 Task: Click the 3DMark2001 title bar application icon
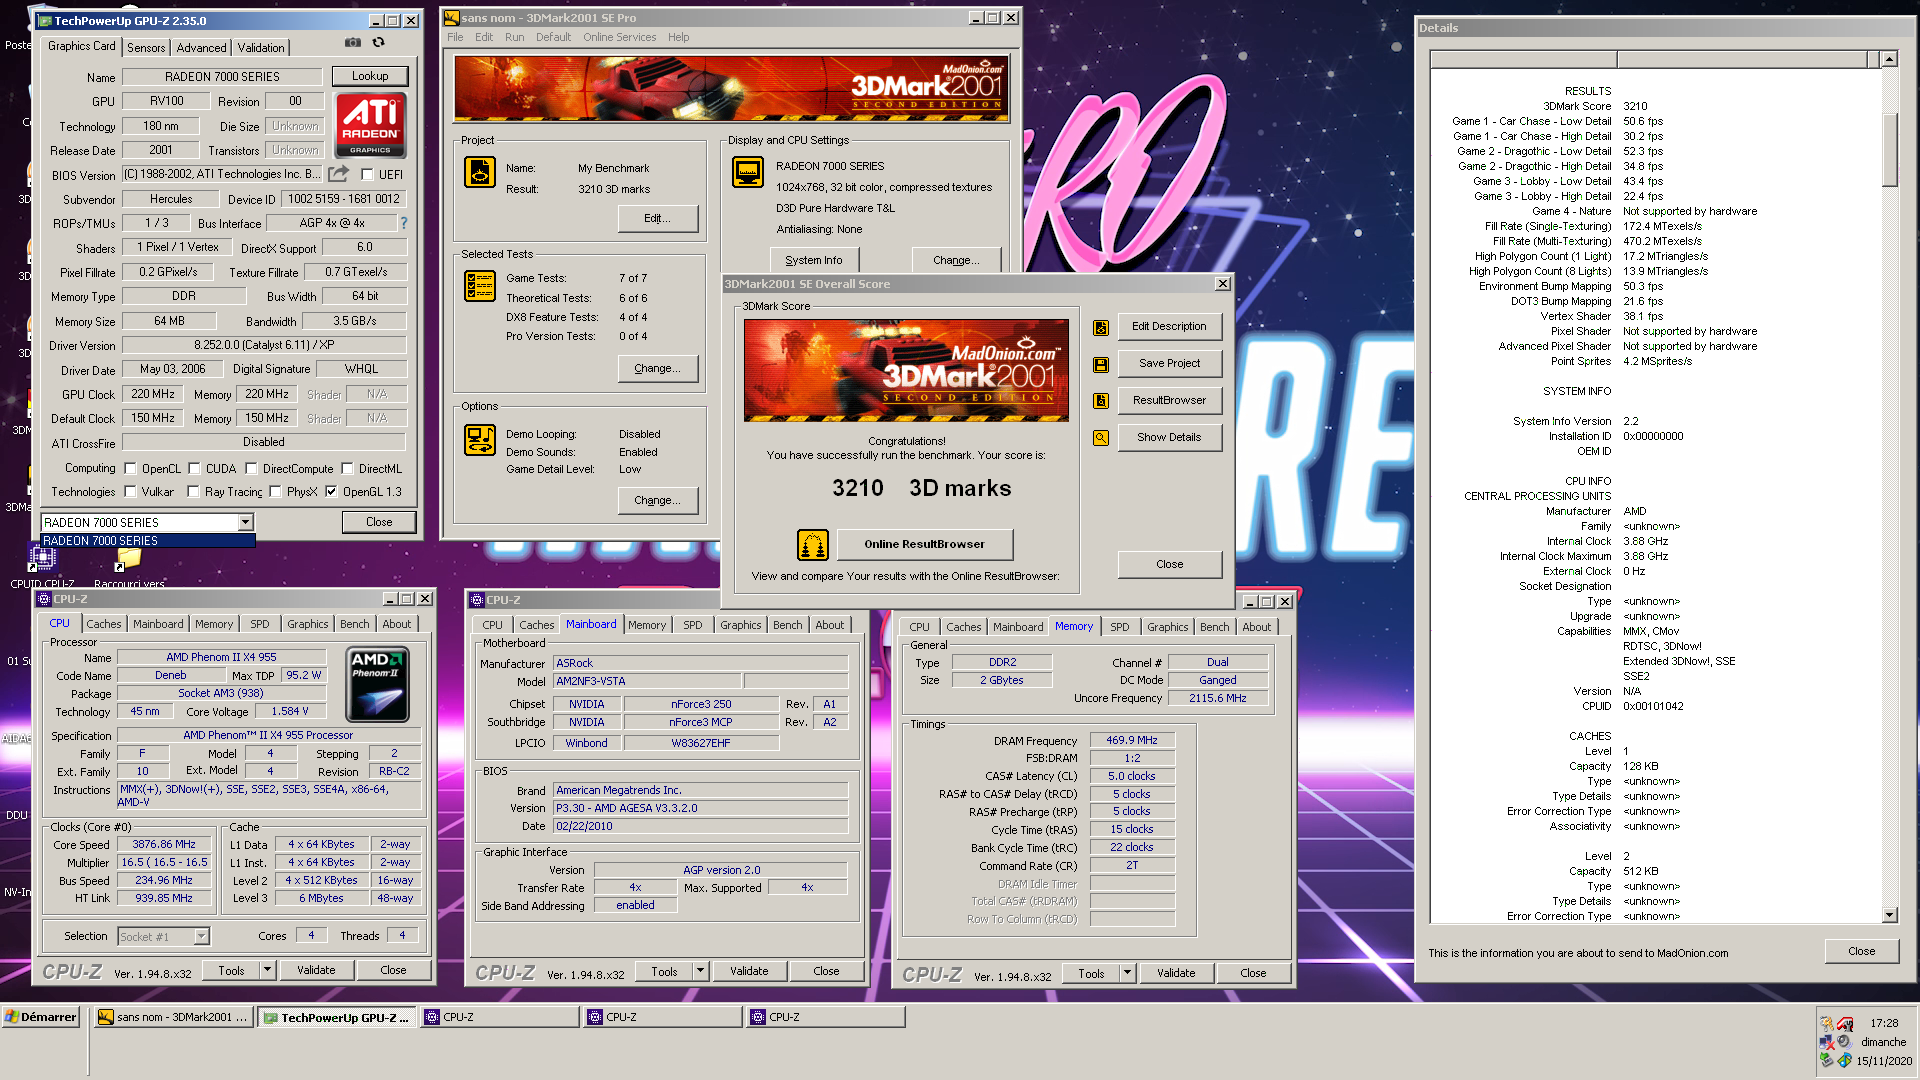click(452, 18)
